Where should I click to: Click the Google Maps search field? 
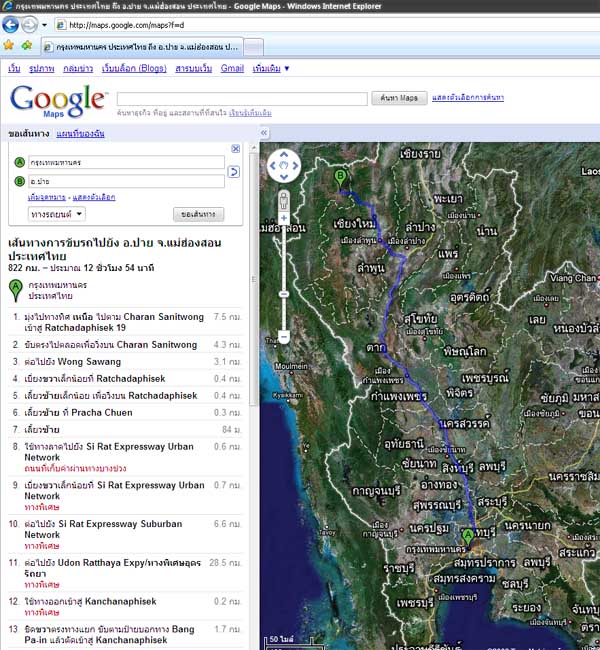(x=241, y=98)
